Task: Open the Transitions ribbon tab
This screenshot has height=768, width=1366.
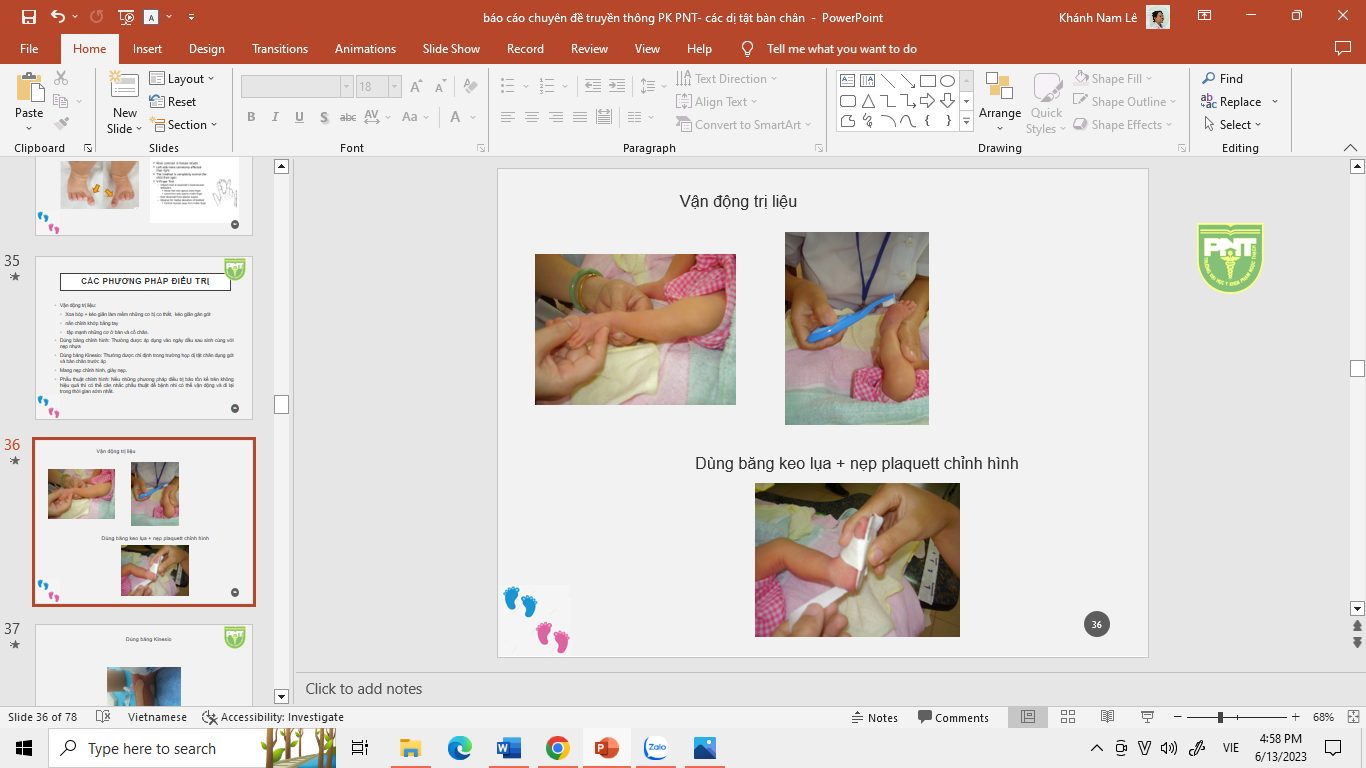Action: pos(281,49)
